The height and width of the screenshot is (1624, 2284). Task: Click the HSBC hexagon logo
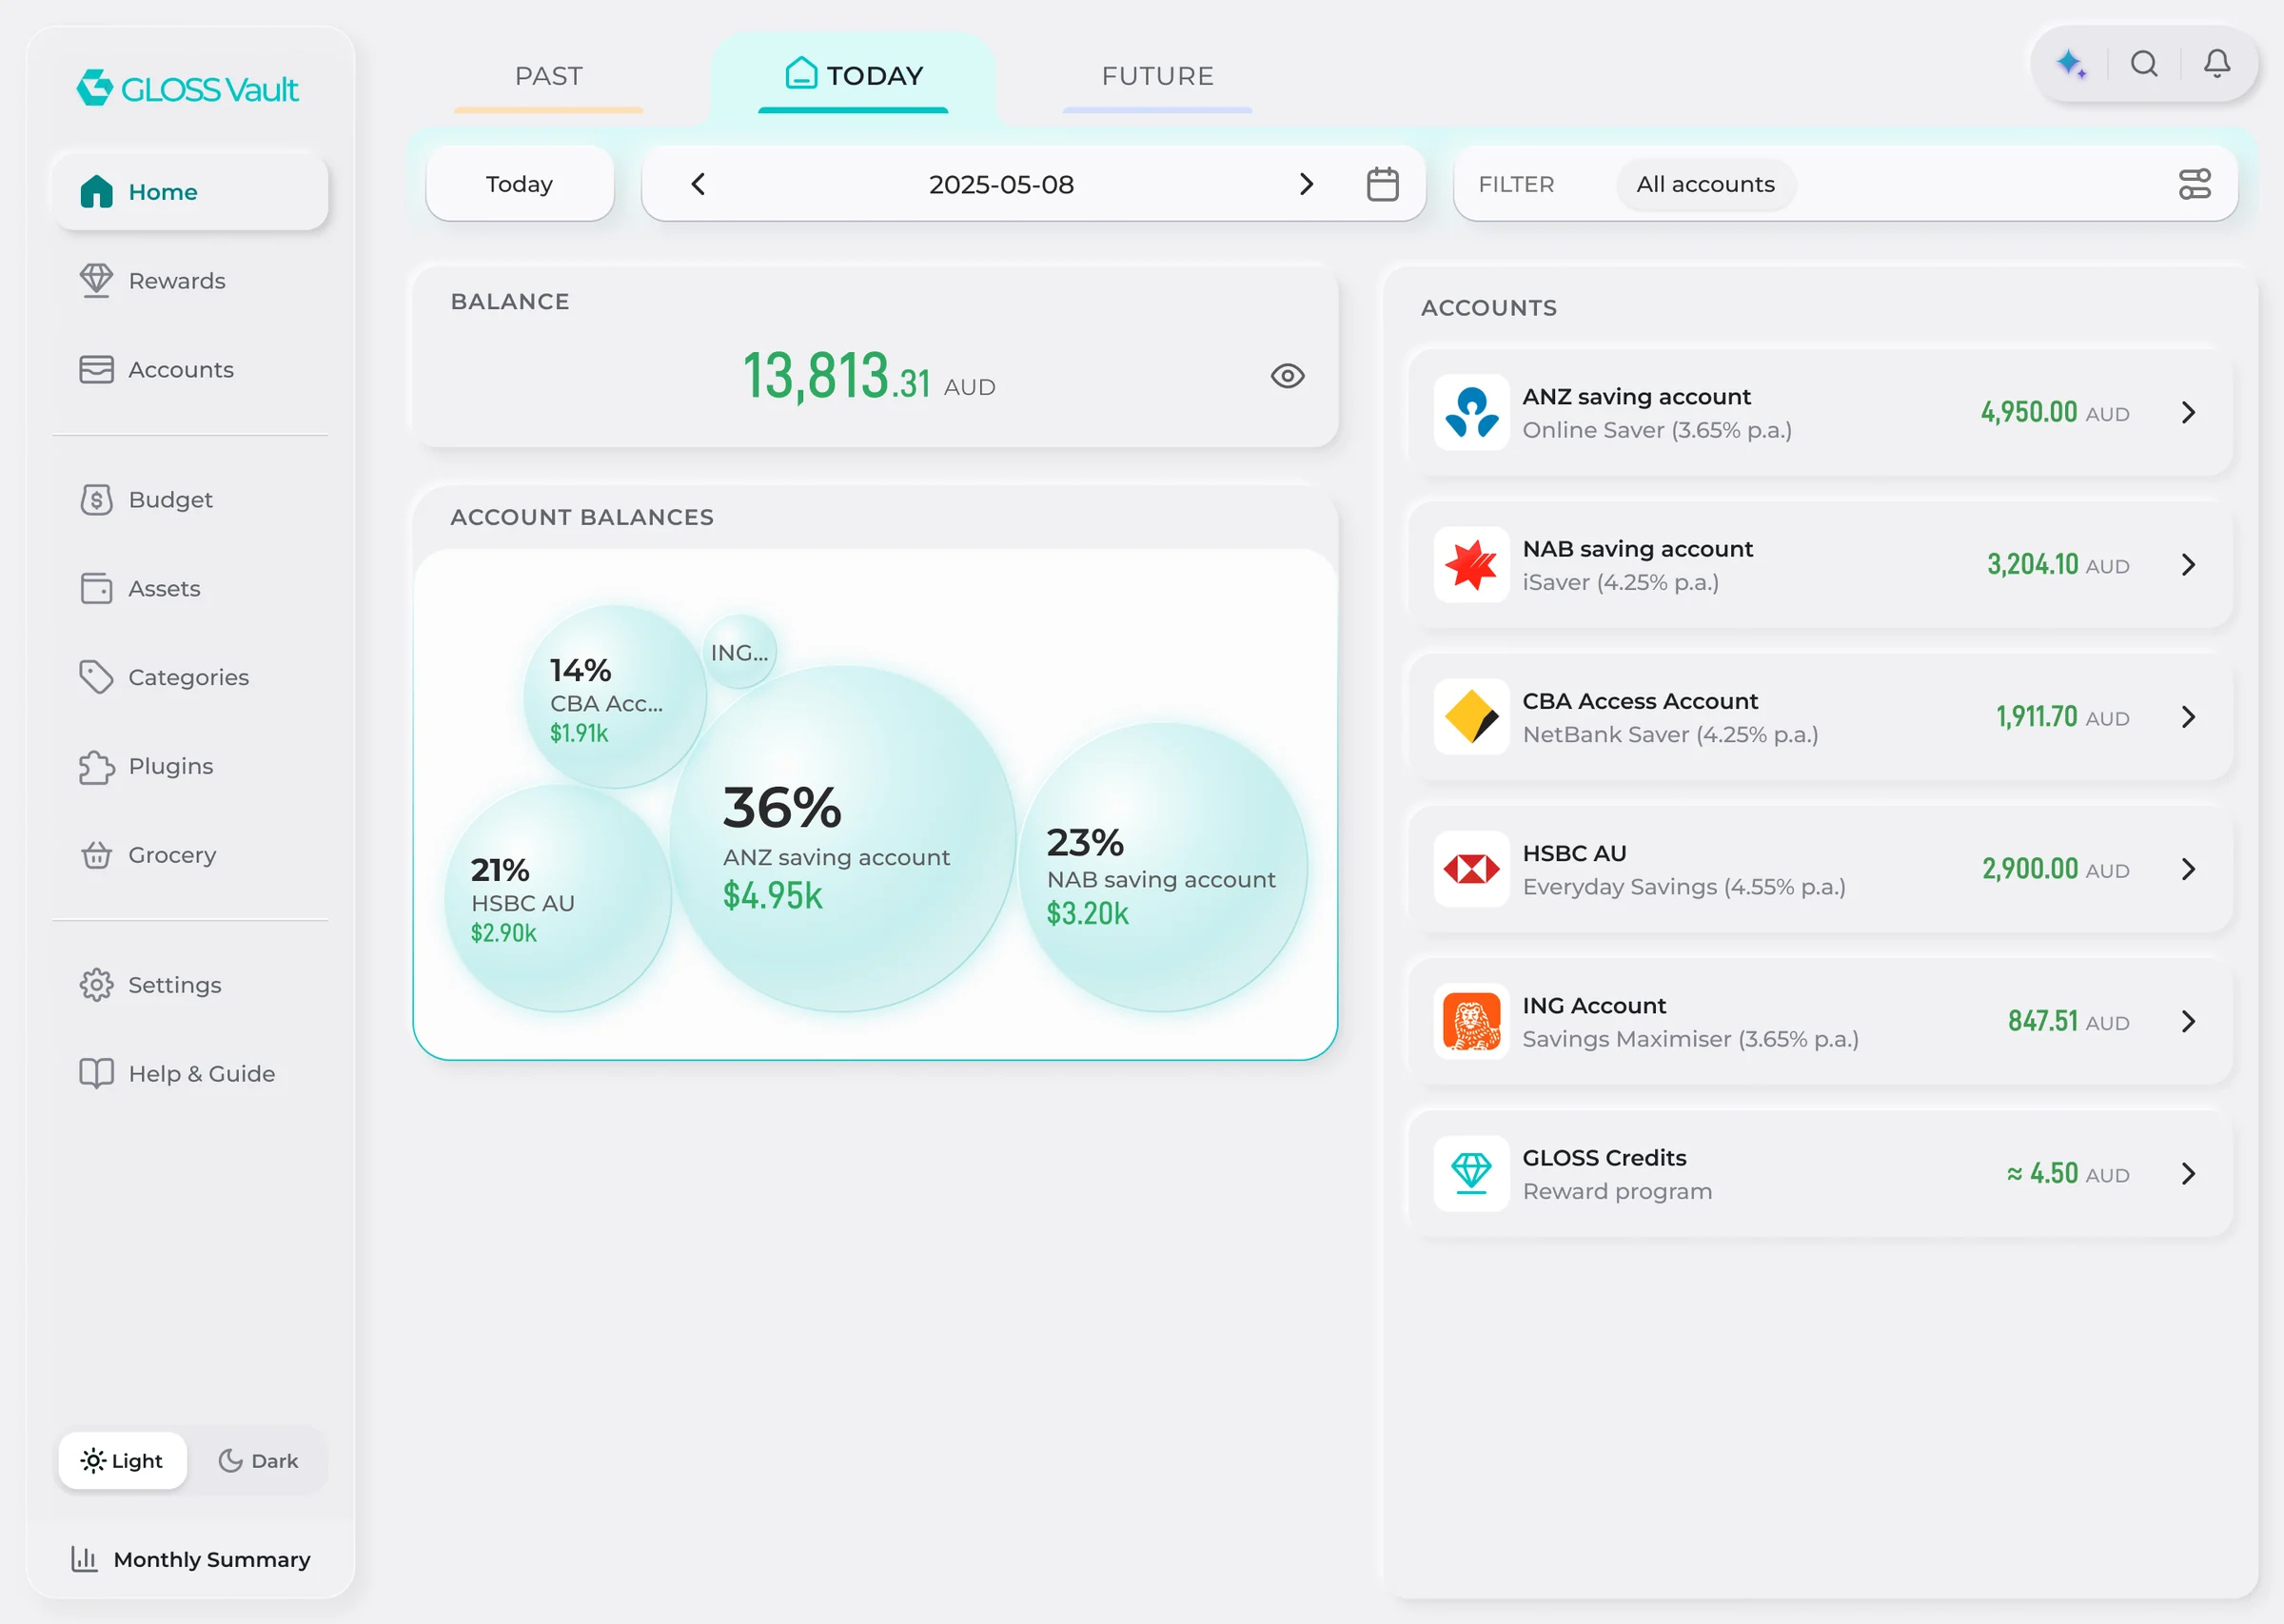(x=1471, y=868)
